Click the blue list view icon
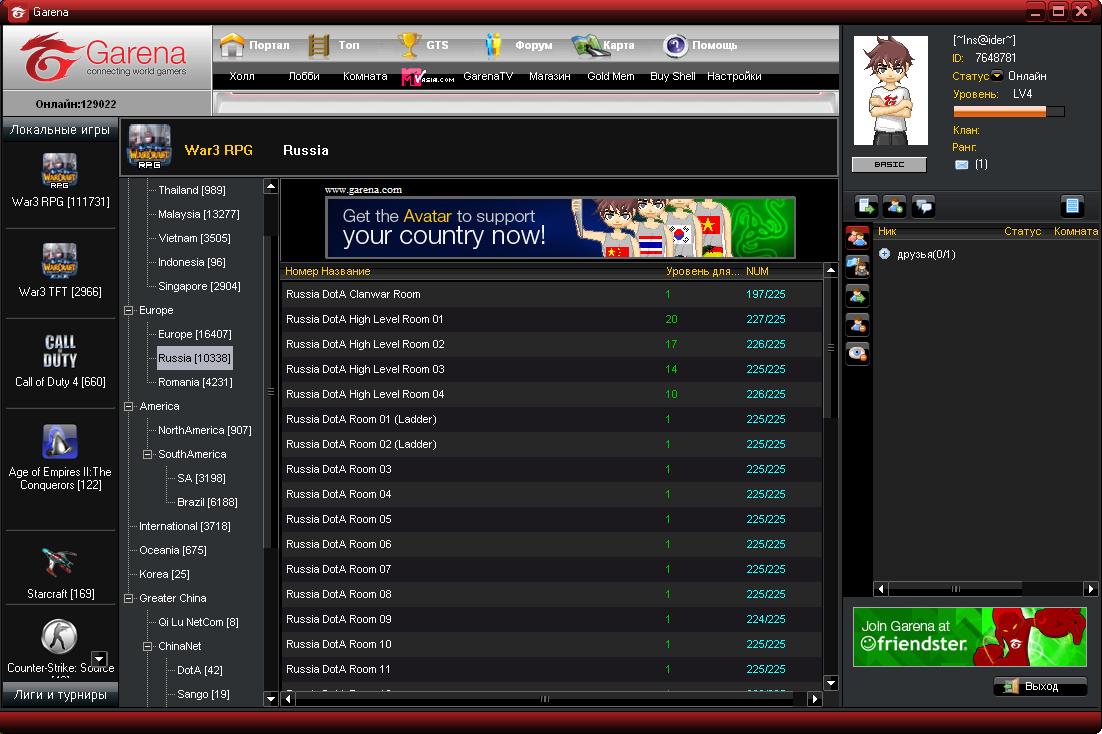The width and height of the screenshot is (1102, 734). click(x=1072, y=205)
